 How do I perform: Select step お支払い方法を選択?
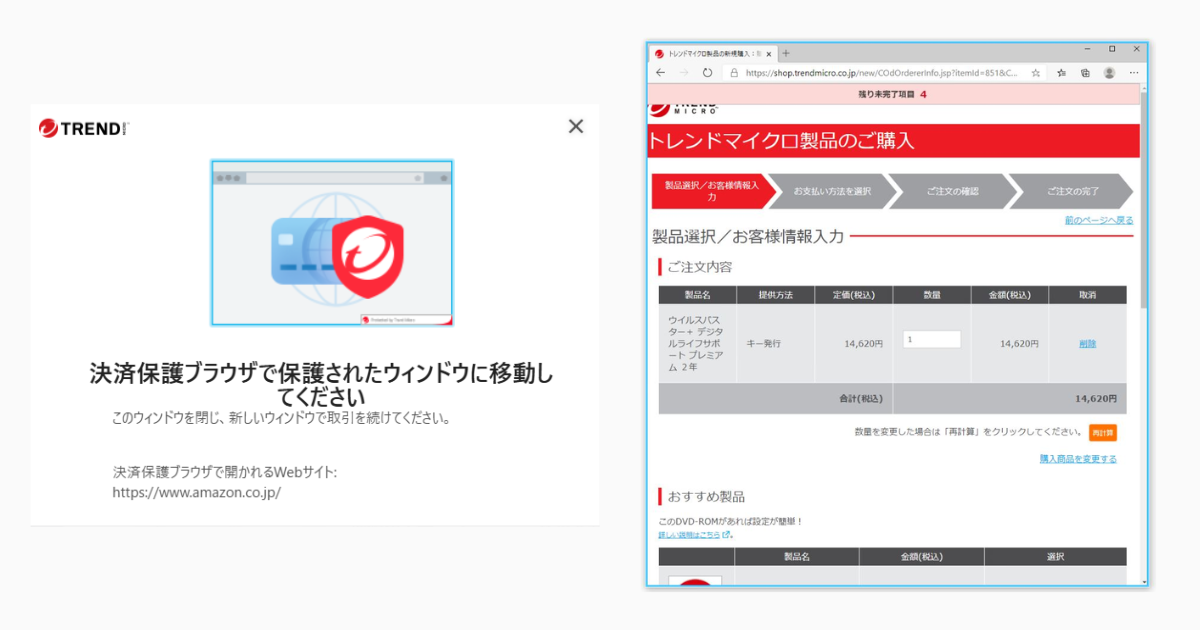click(832, 190)
